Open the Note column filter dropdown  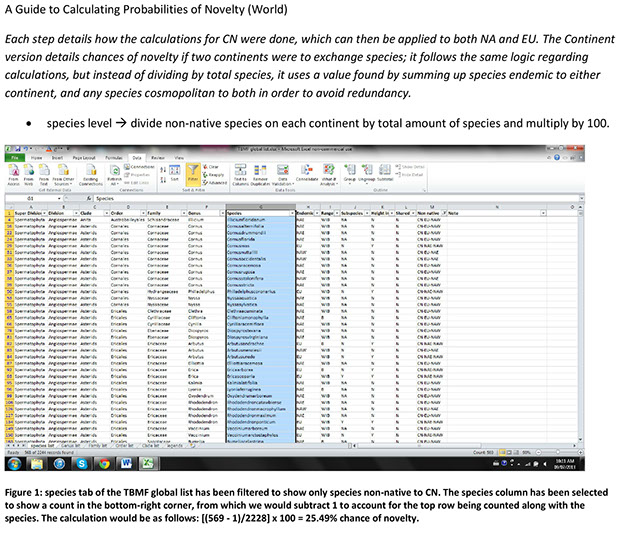coord(543,213)
